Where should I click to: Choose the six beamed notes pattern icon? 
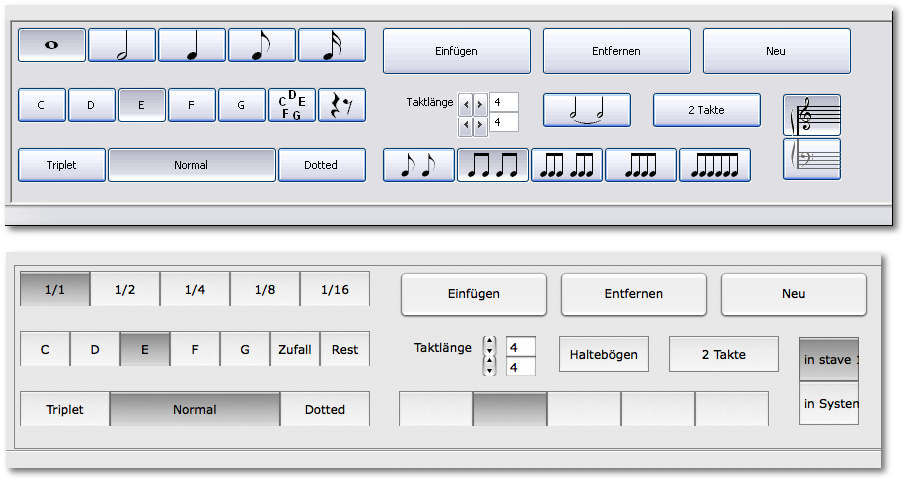tap(715, 165)
